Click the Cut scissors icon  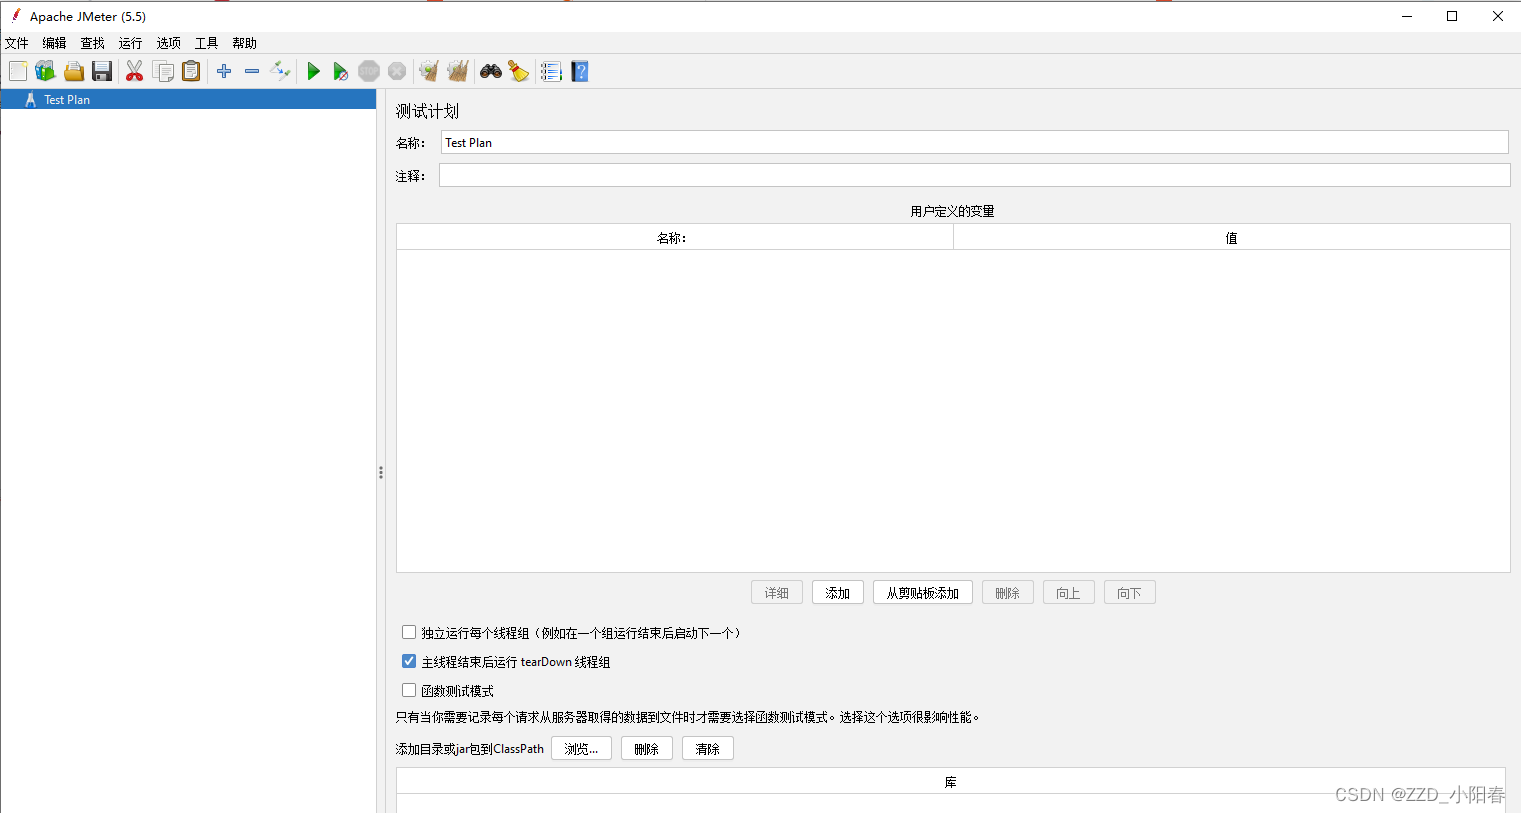click(134, 71)
